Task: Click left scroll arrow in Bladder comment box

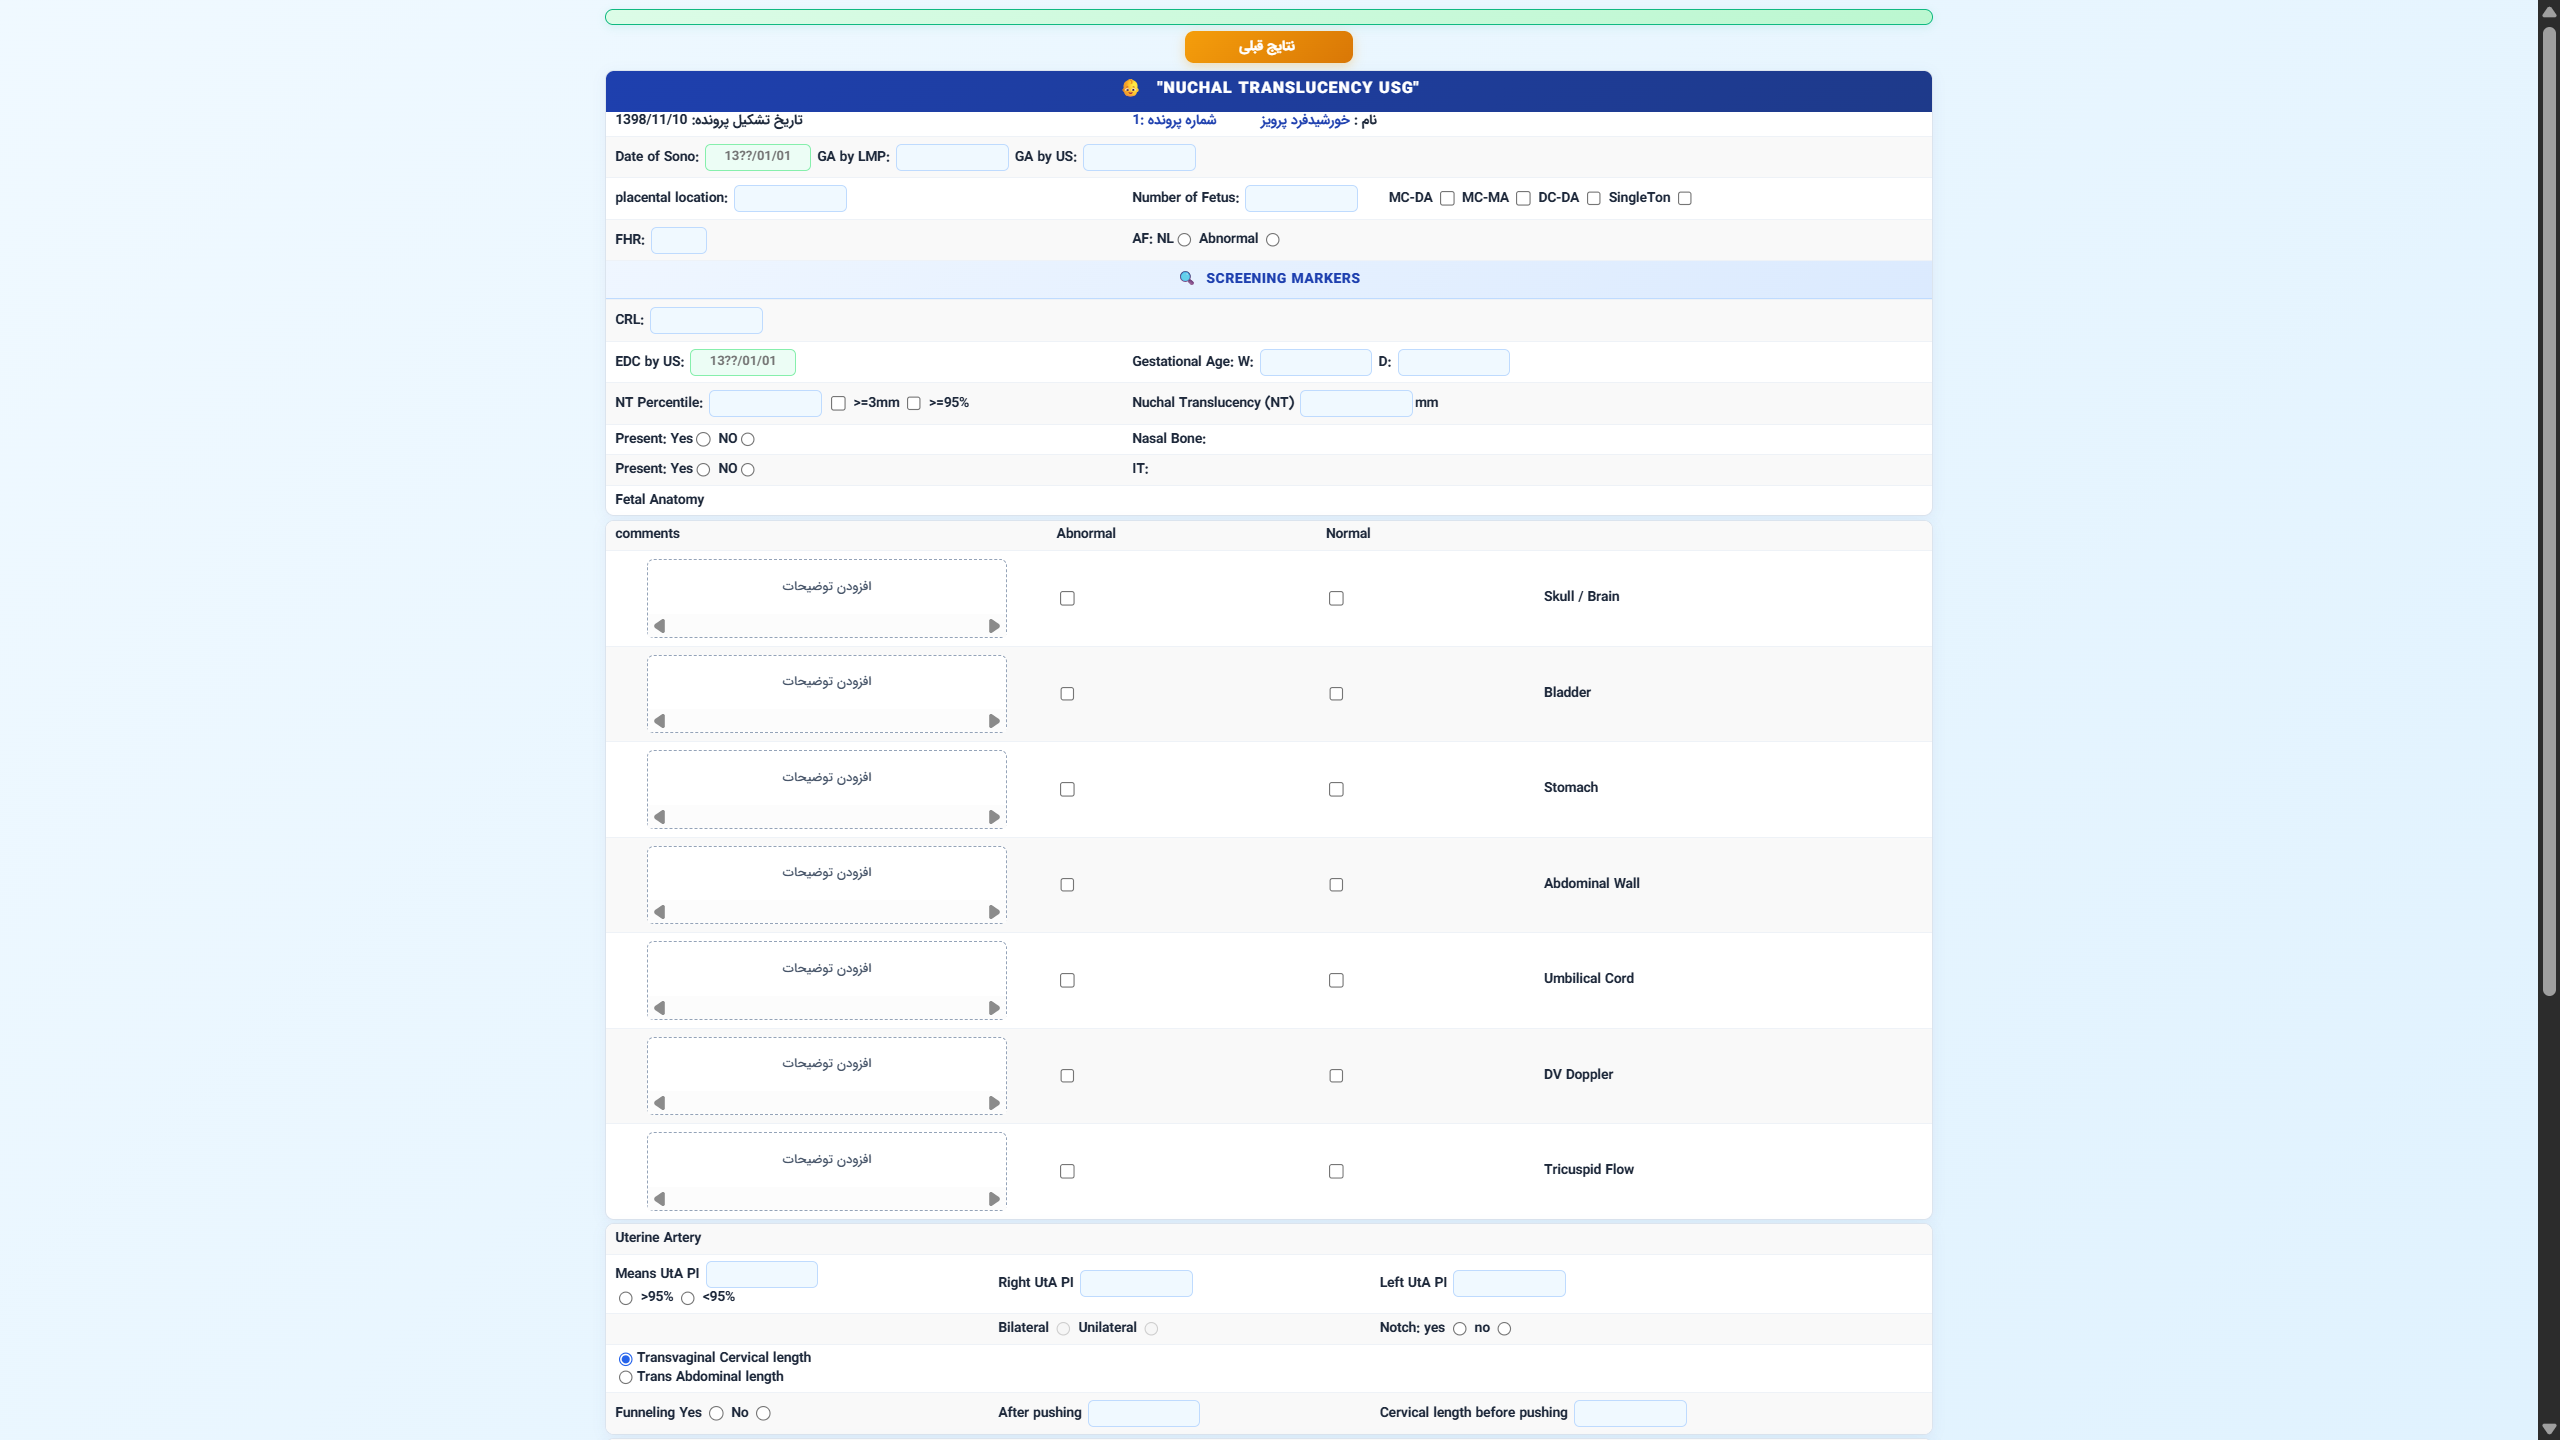Action: coord(659,721)
